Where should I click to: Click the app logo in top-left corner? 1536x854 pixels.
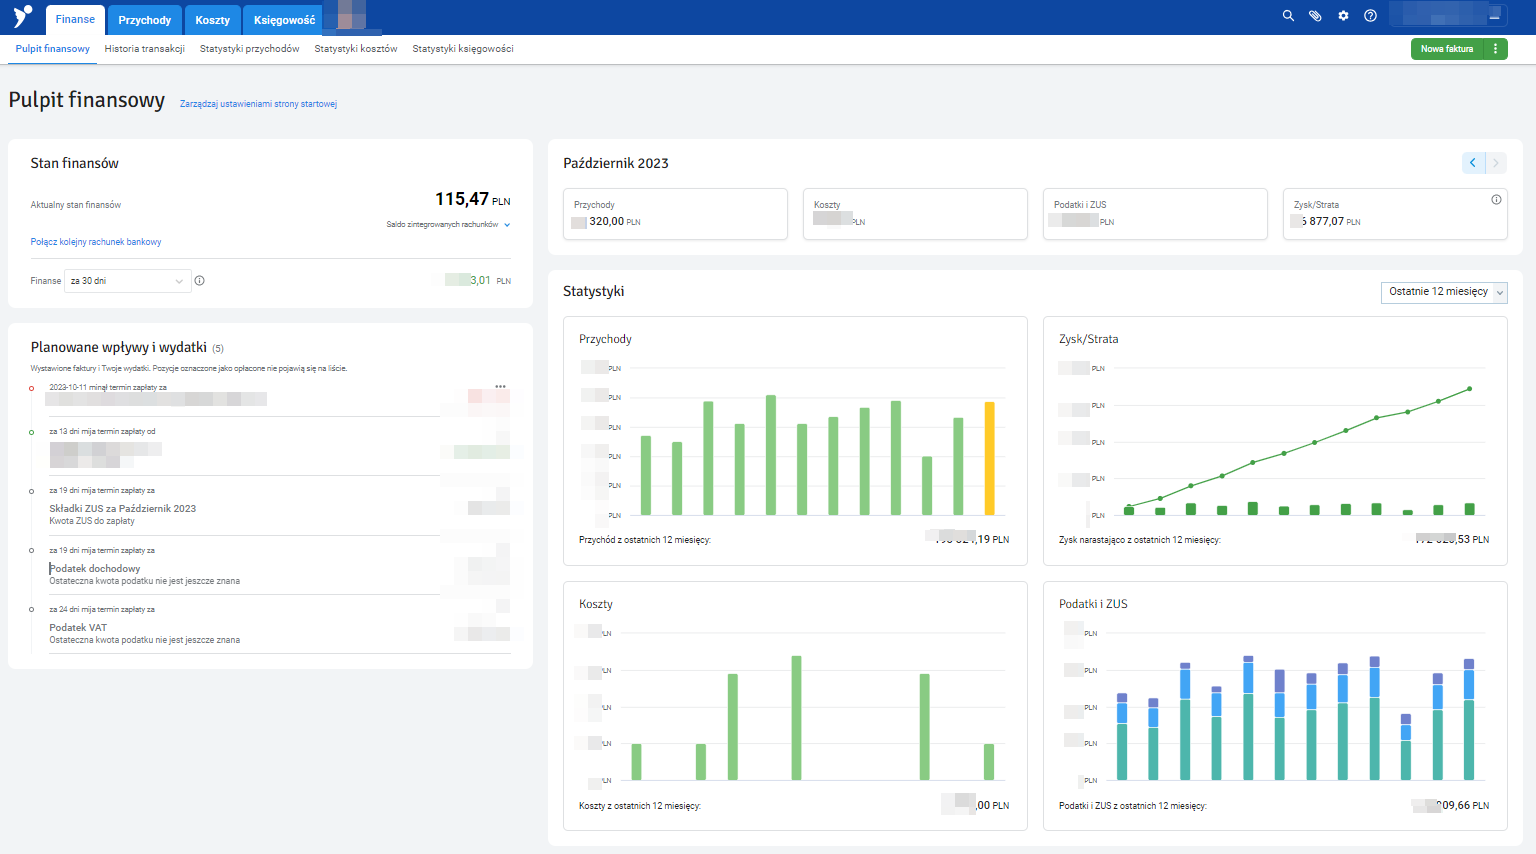(x=22, y=17)
